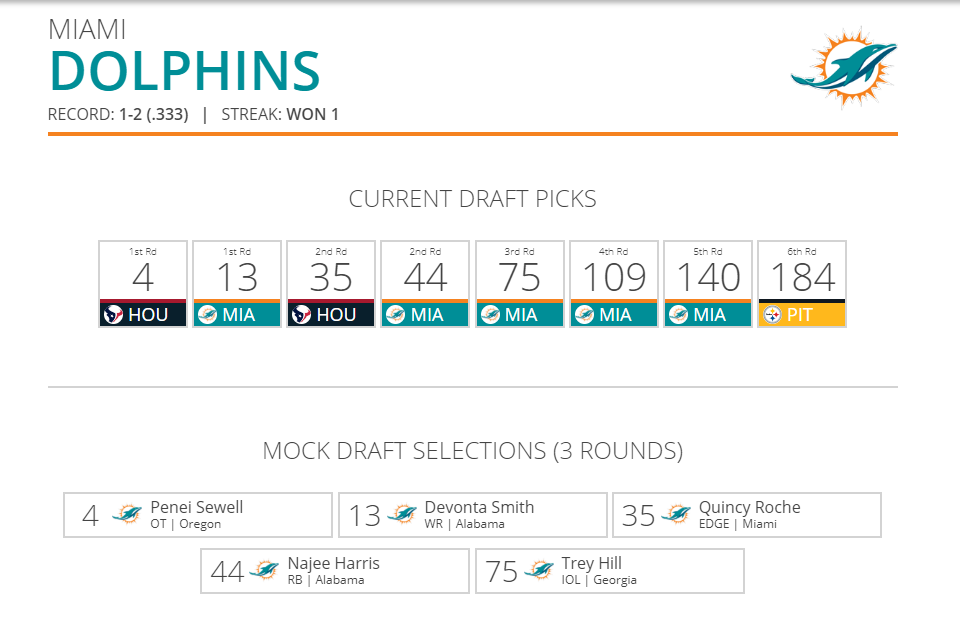The width and height of the screenshot is (960, 639).
Task: Click the Dolphins logo beside Devonta Smith
Action: pos(402,514)
